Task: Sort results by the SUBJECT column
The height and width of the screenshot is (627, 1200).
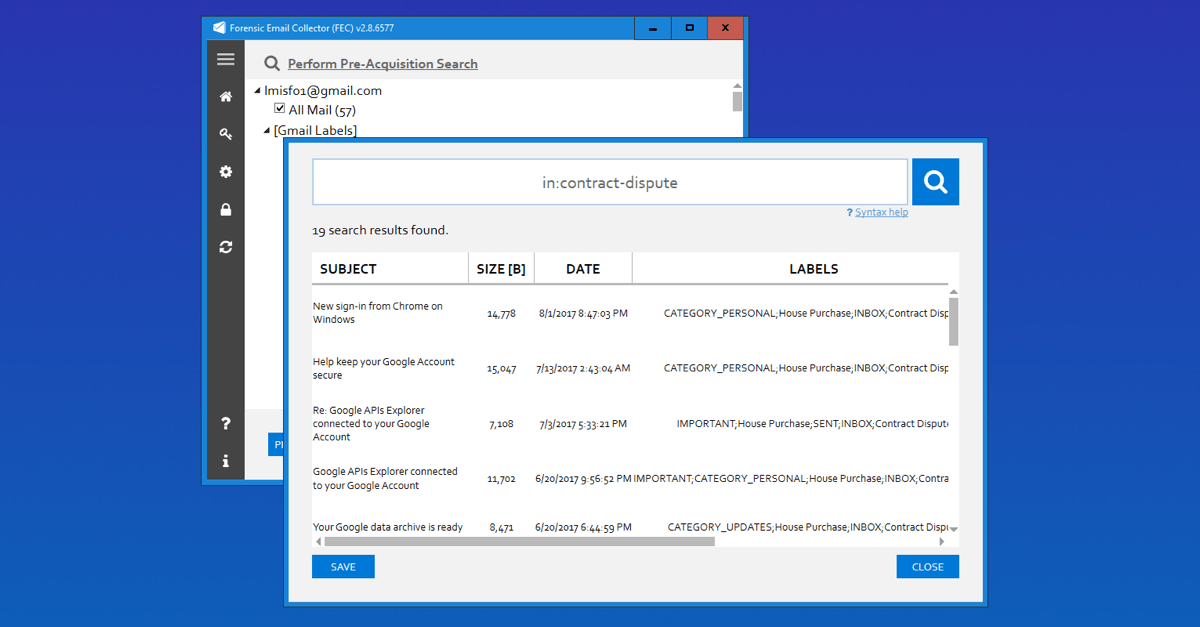Action: point(349,268)
